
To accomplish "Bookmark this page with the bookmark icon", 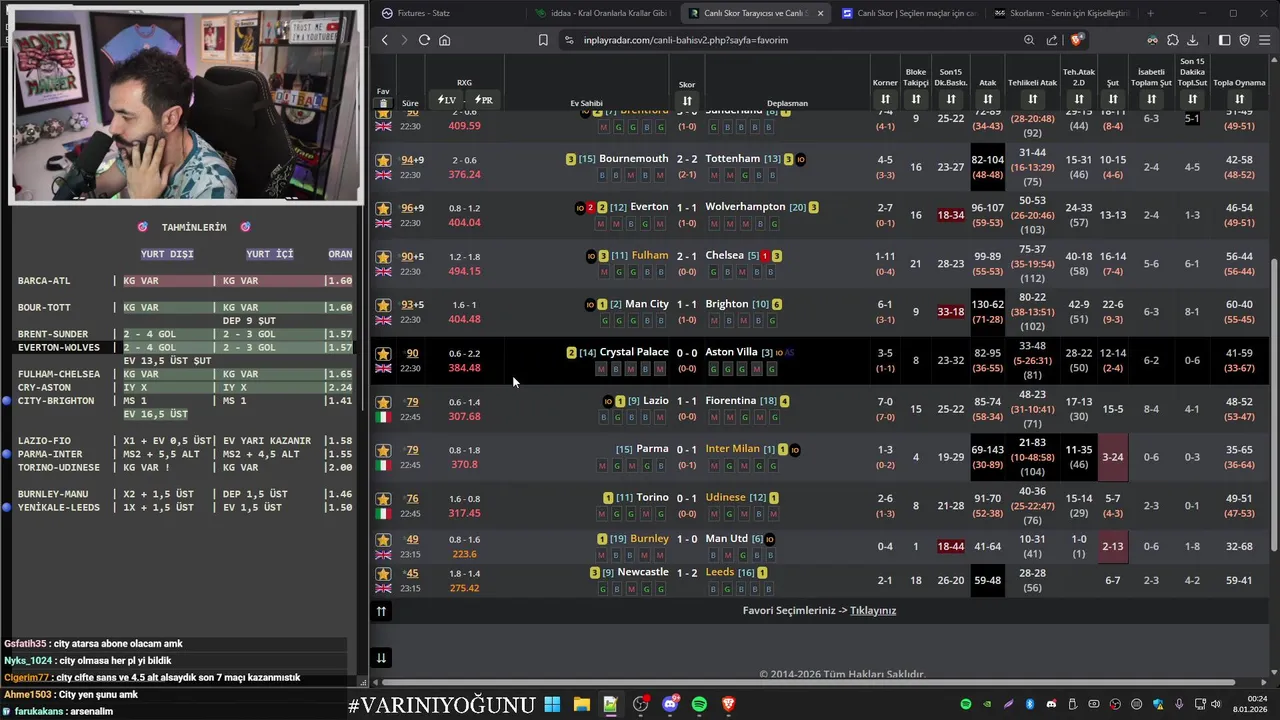I will tap(543, 40).
